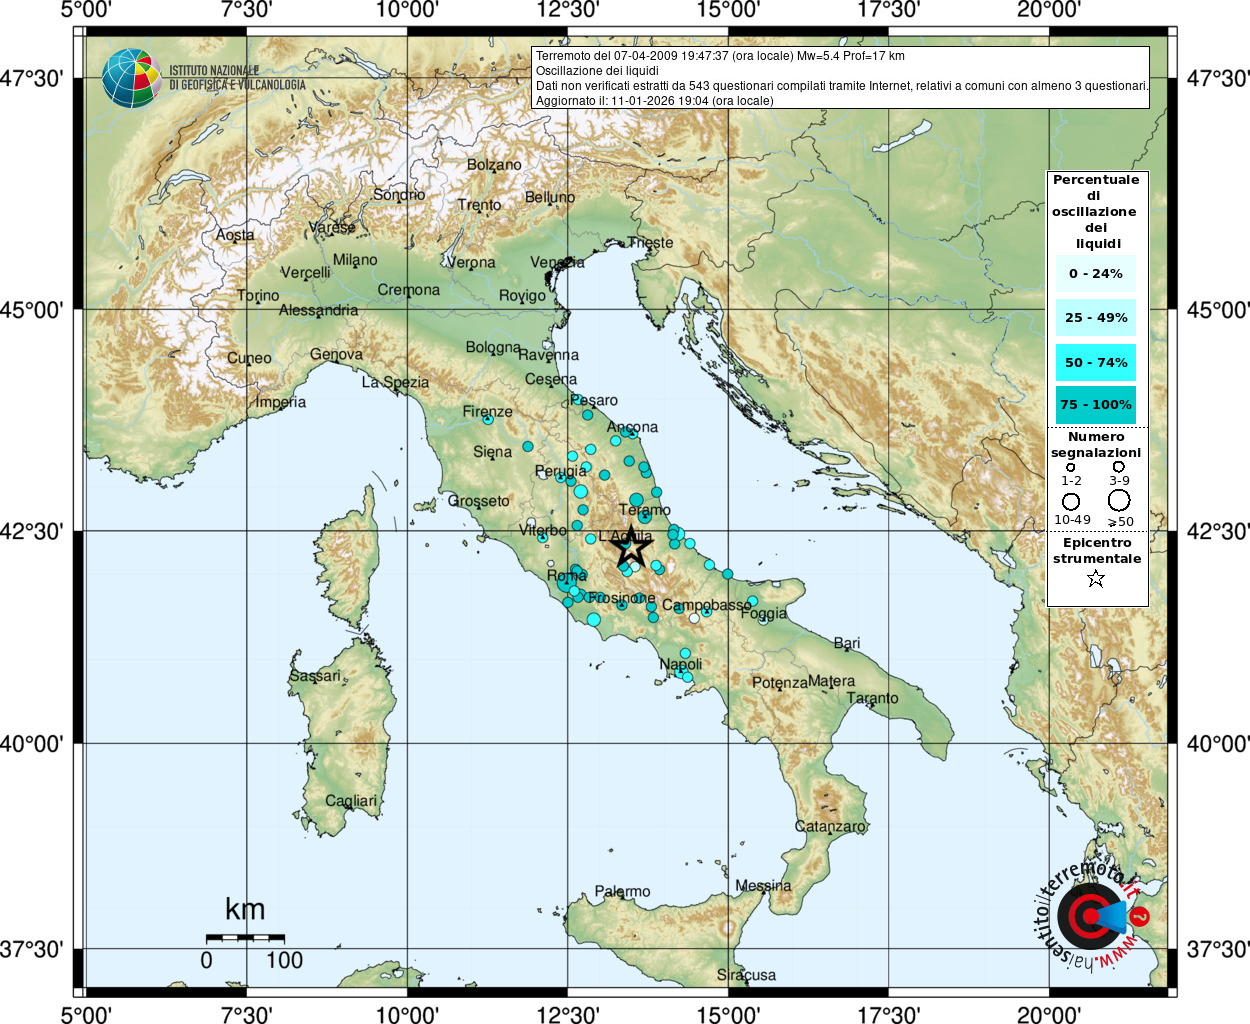This screenshot has width=1250, height=1024.
Task: Click the Siena city label
Action: coord(492,452)
